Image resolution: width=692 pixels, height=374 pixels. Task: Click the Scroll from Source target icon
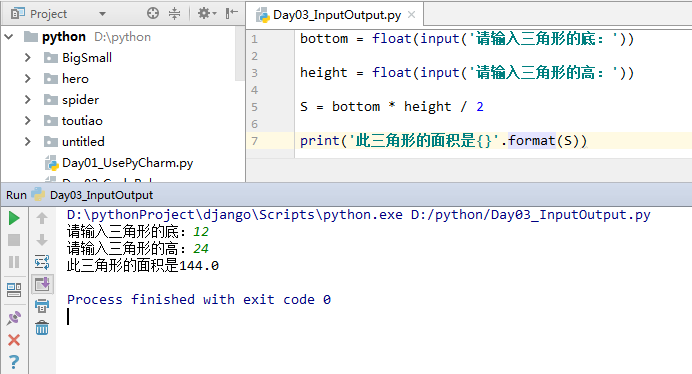(x=153, y=13)
